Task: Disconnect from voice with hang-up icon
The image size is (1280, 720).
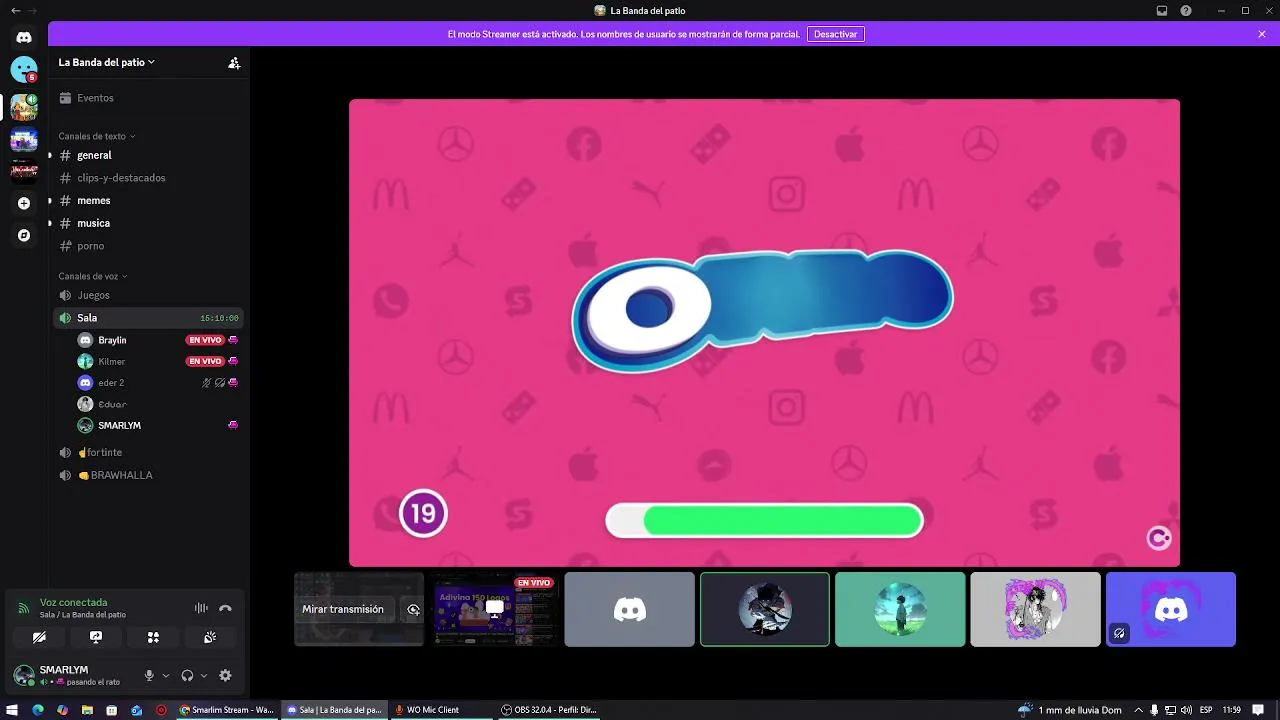Action: (x=225, y=608)
